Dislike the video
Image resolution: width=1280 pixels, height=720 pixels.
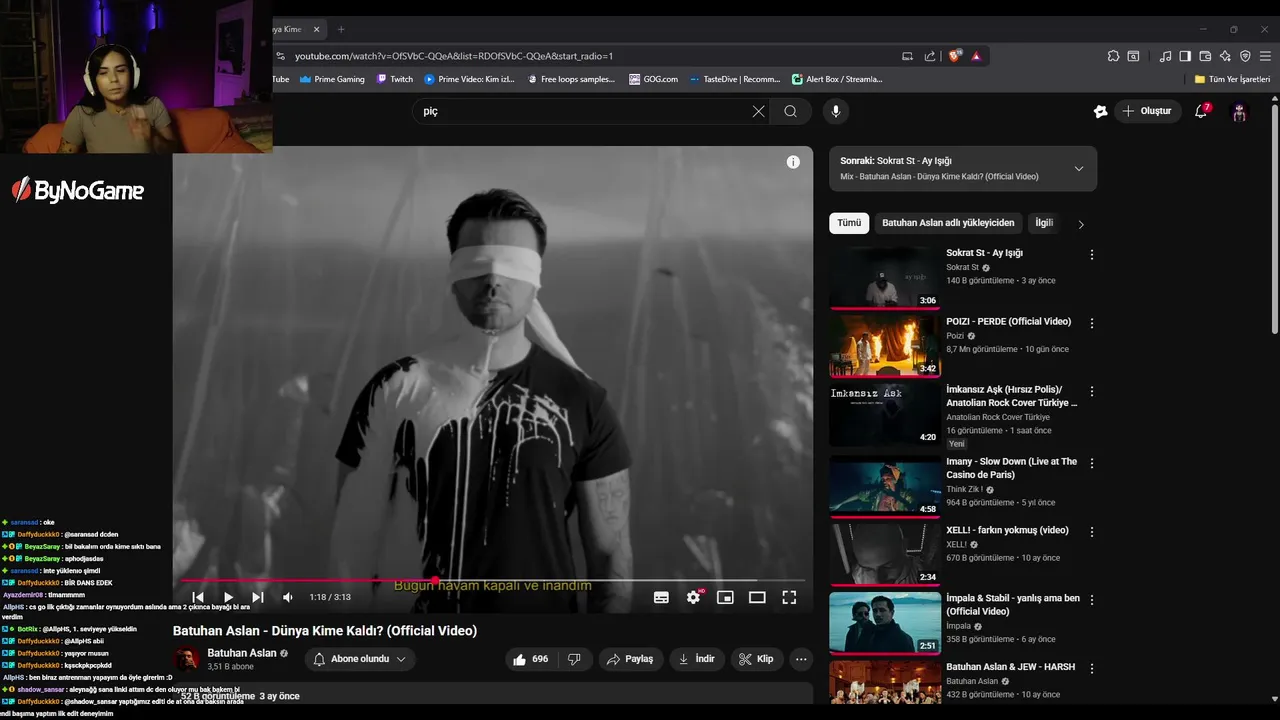[574, 659]
